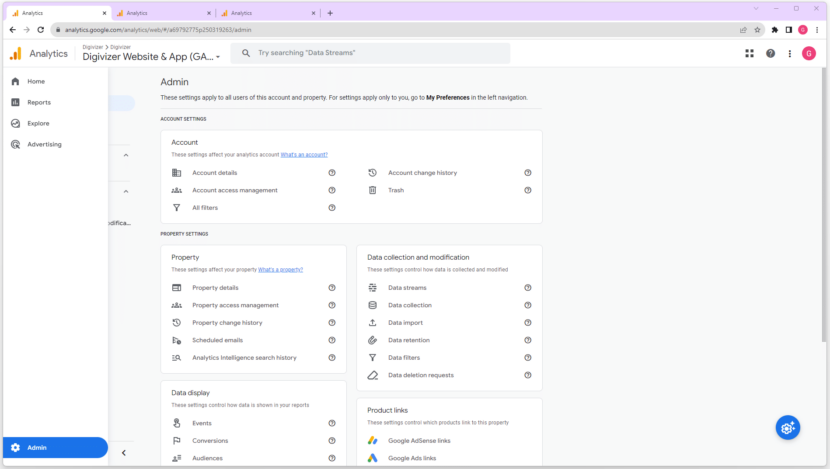Go to the Explore section
This screenshot has height=469, width=830.
pyautogui.click(x=38, y=123)
